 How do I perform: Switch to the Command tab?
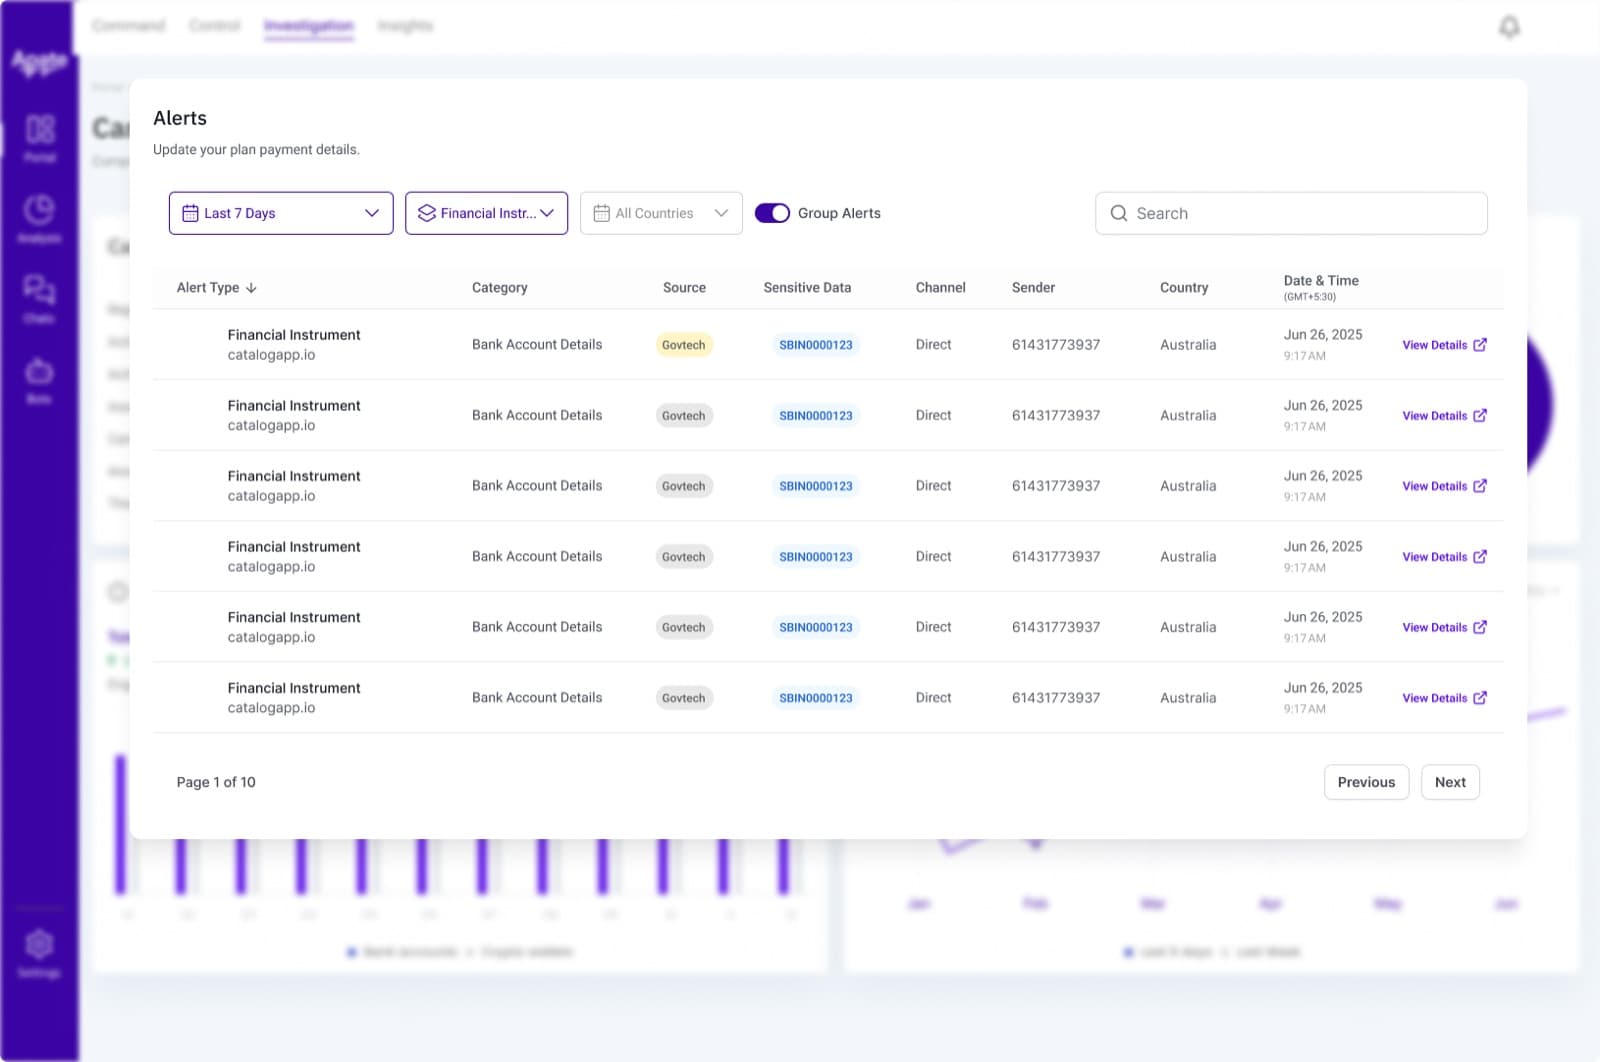(128, 25)
